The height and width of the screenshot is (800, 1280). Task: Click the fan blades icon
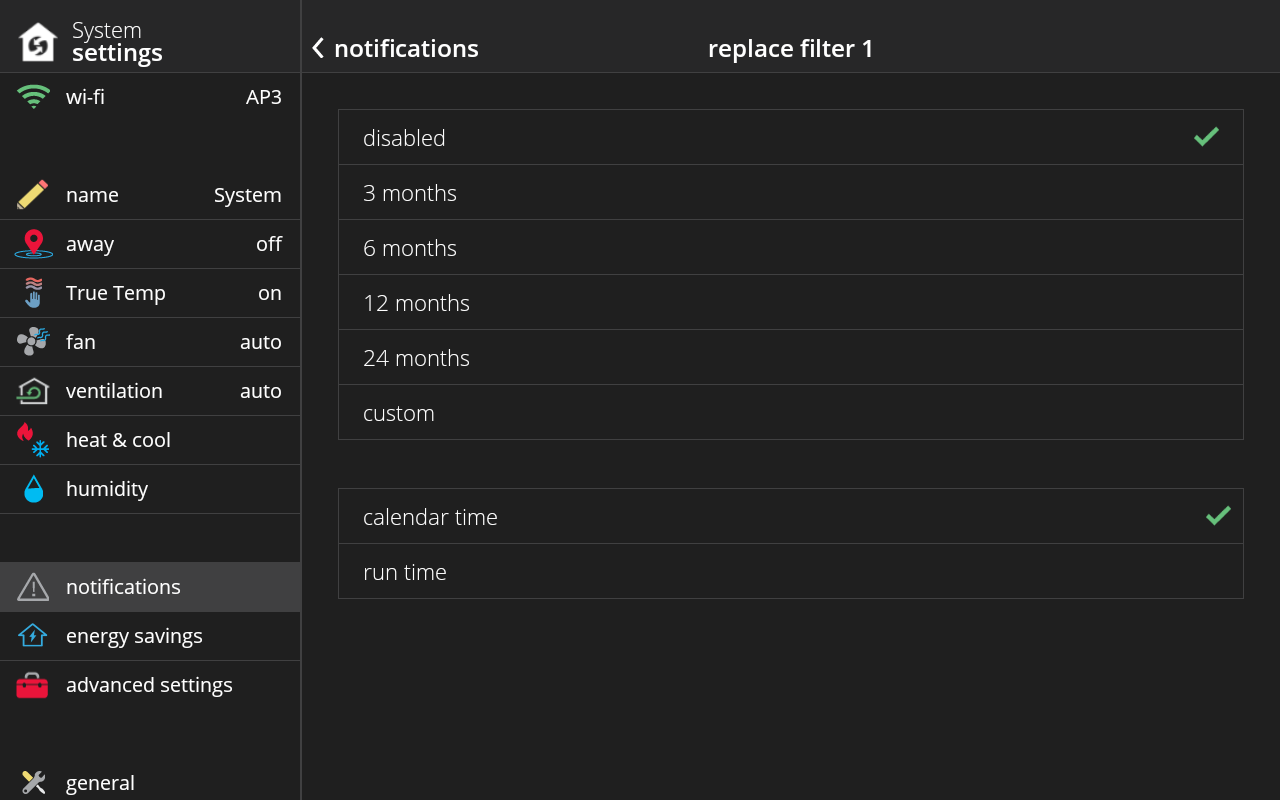[x=33, y=342]
